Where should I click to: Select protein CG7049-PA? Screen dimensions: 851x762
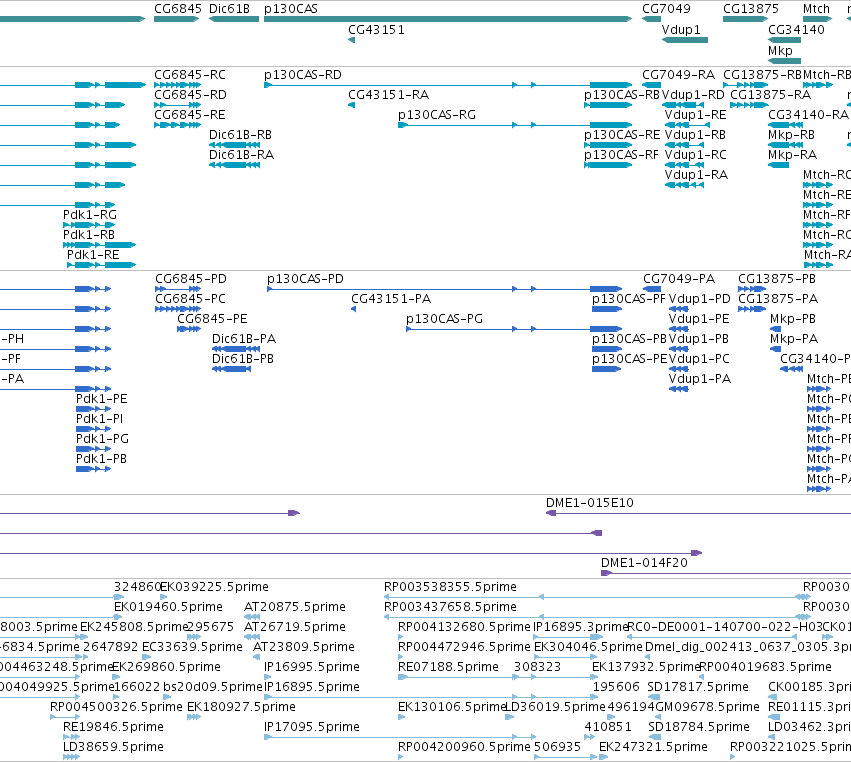point(678,278)
